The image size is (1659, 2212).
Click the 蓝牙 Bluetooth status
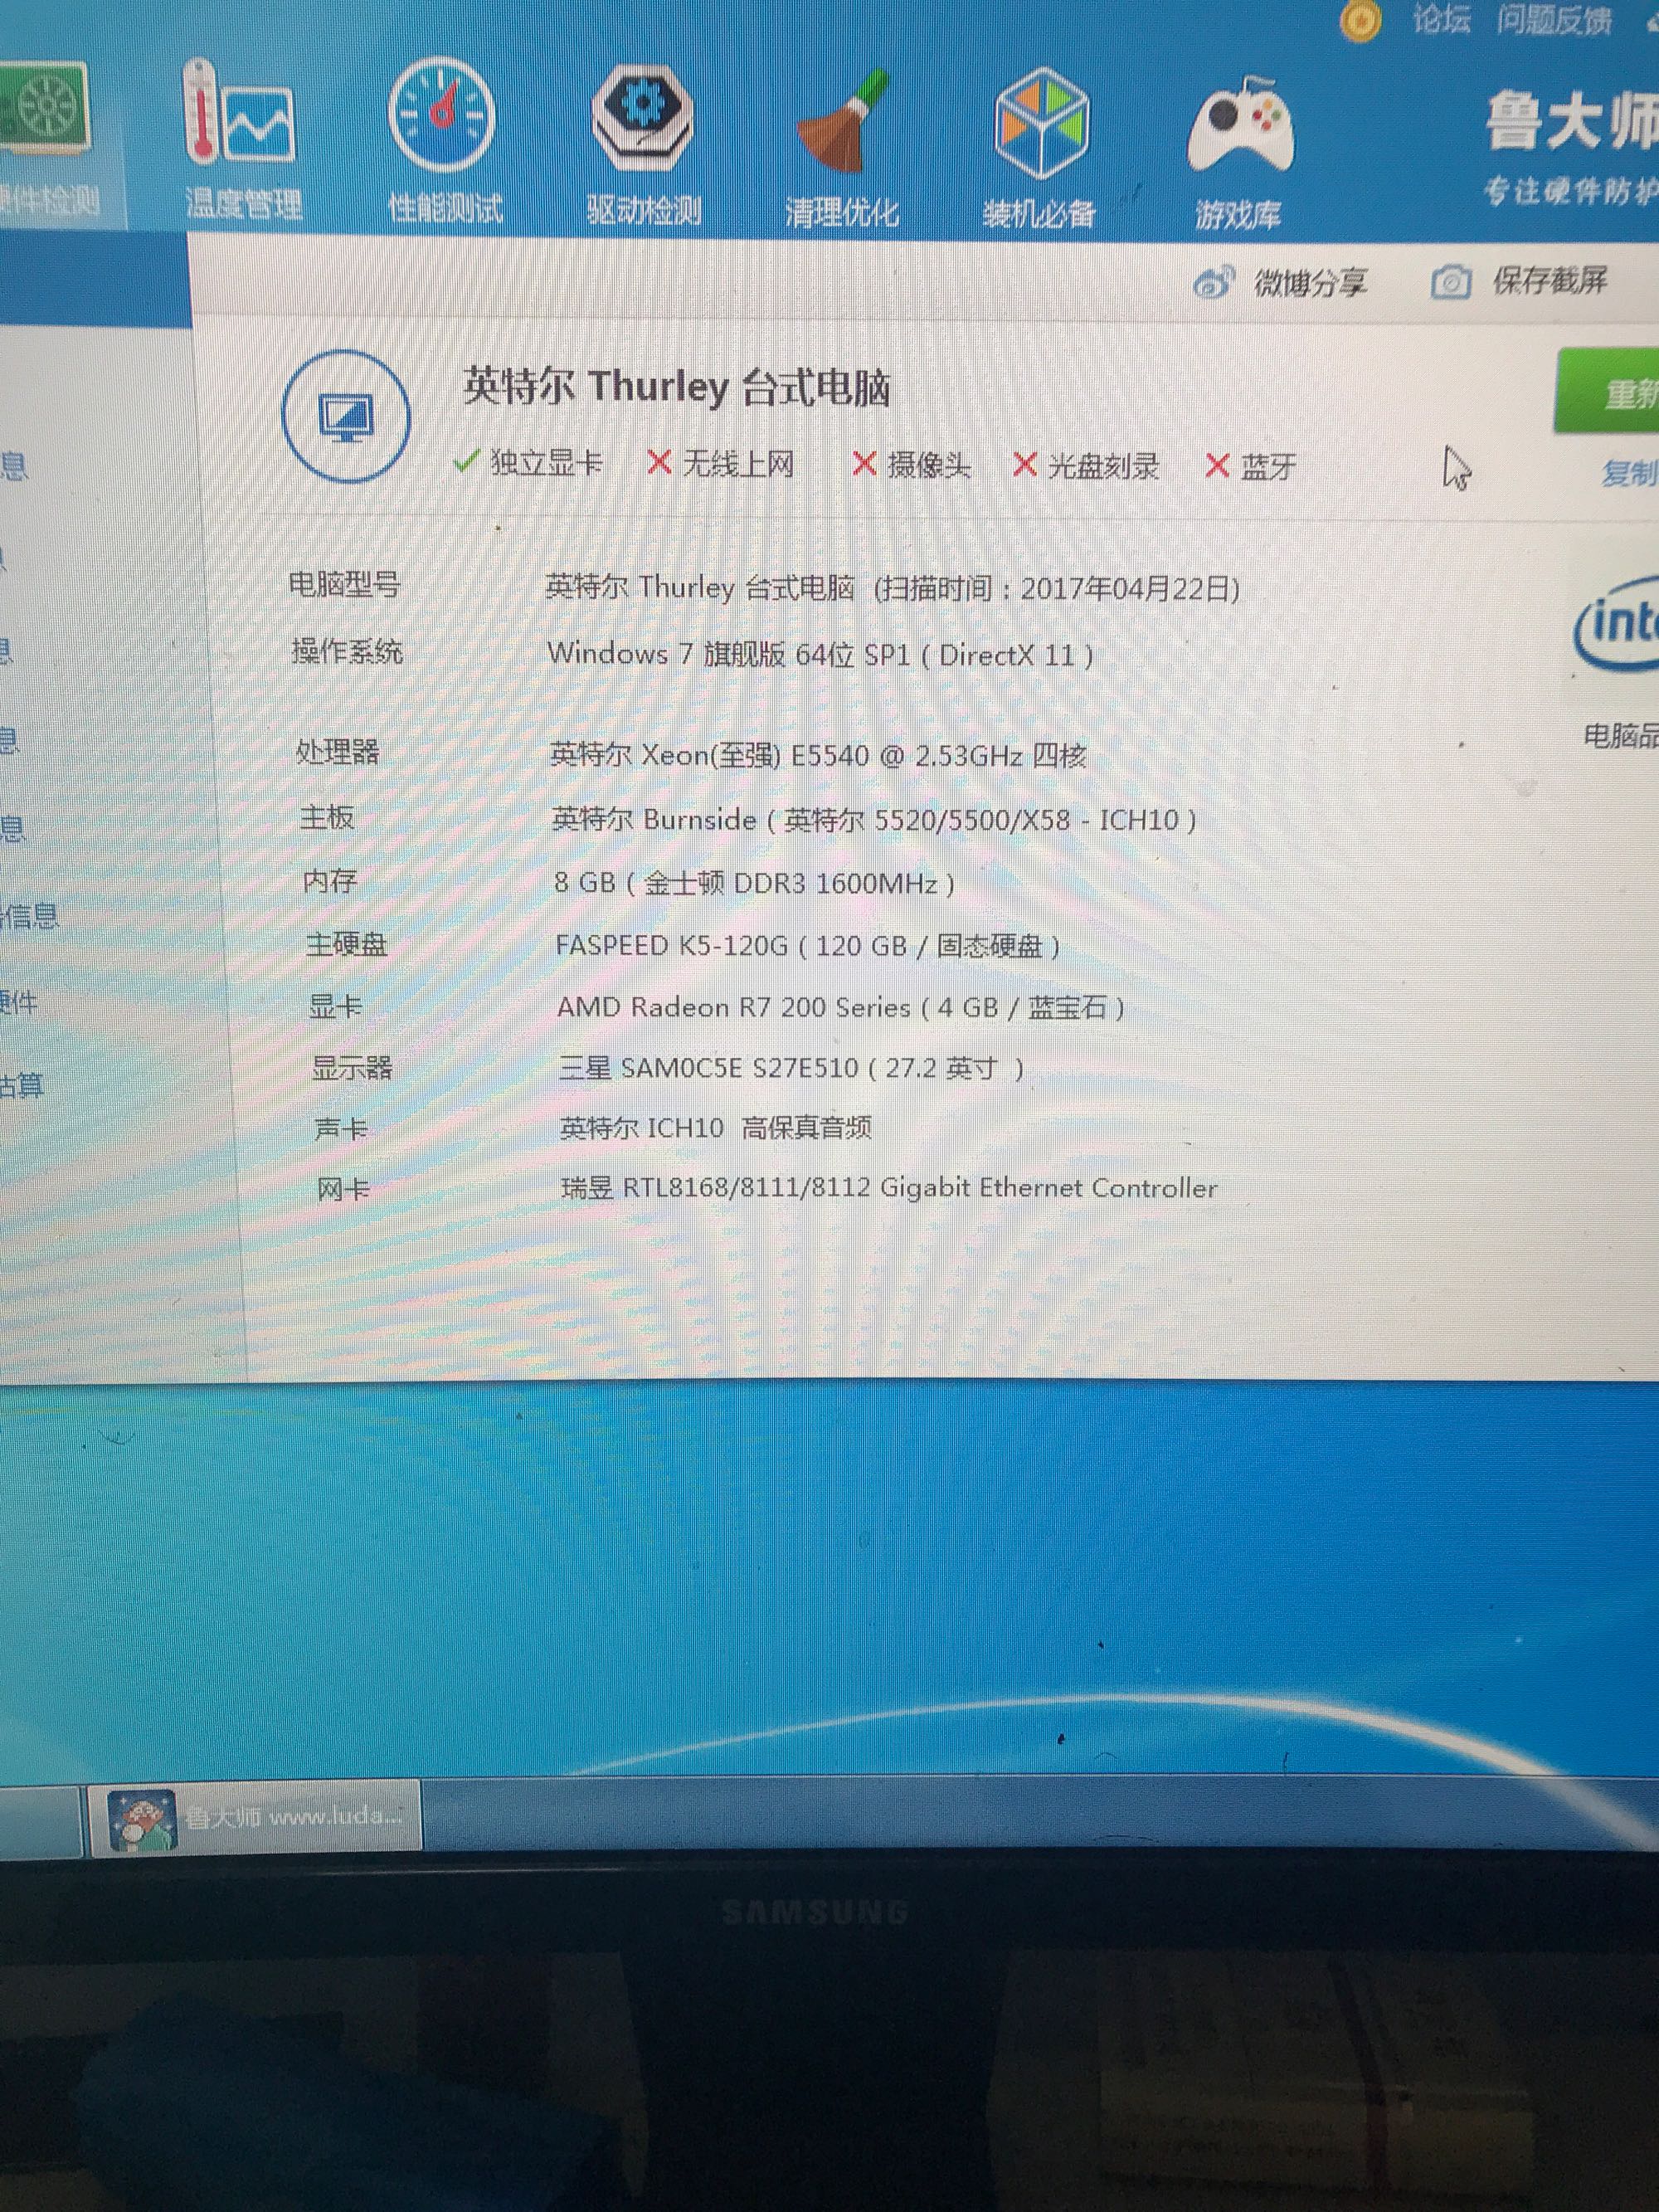coord(1252,467)
